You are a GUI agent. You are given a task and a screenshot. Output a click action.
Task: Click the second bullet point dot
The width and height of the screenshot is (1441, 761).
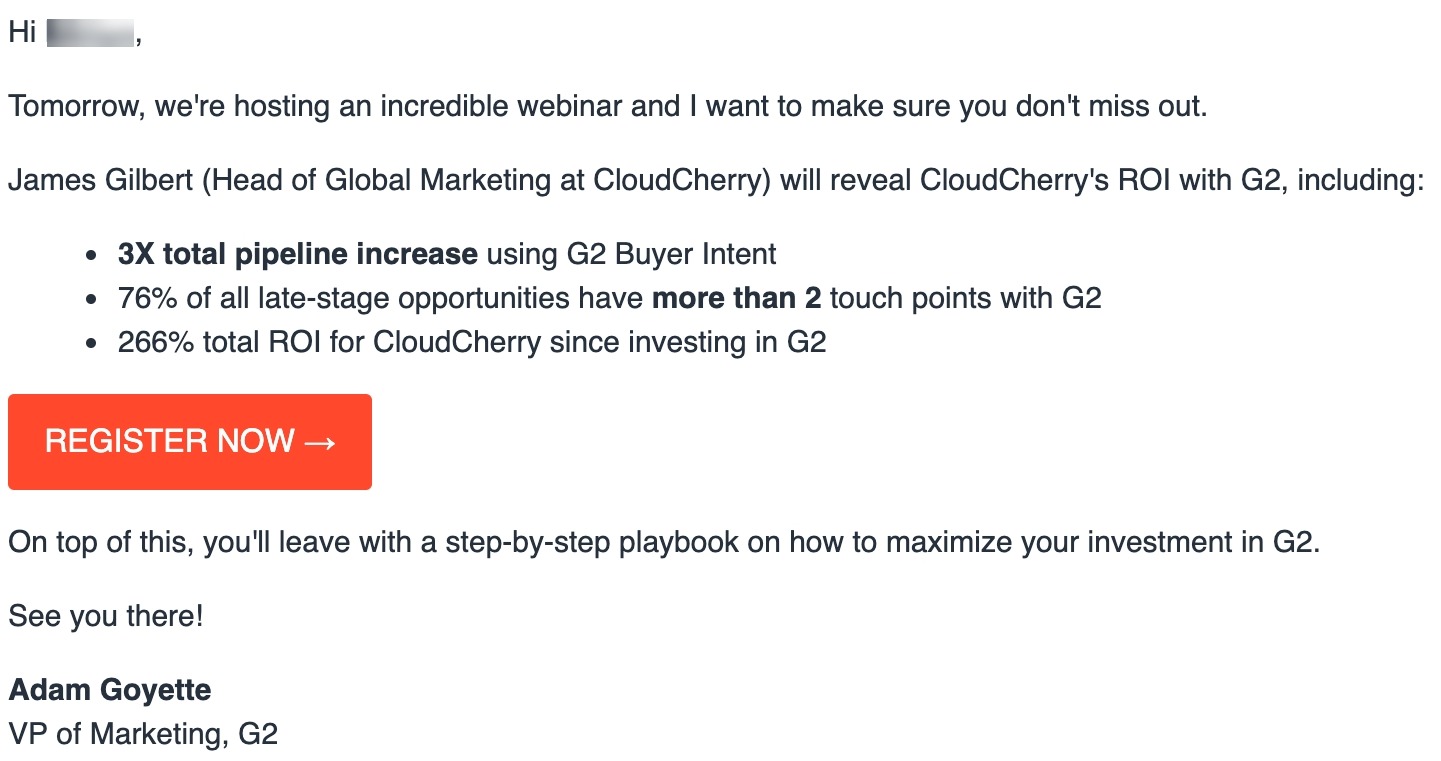click(92, 300)
